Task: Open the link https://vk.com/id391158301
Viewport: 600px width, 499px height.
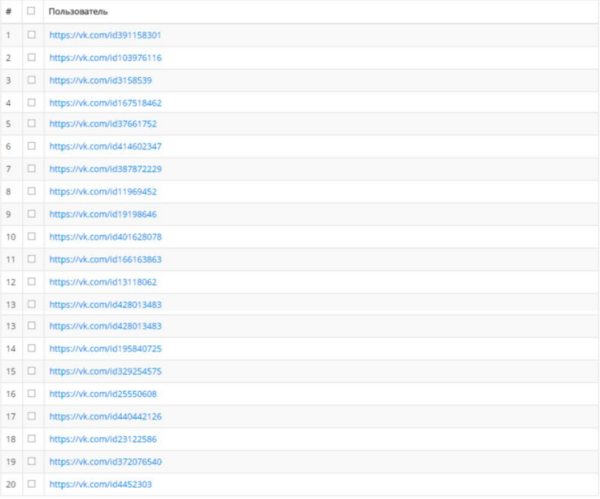Action: click(105, 35)
